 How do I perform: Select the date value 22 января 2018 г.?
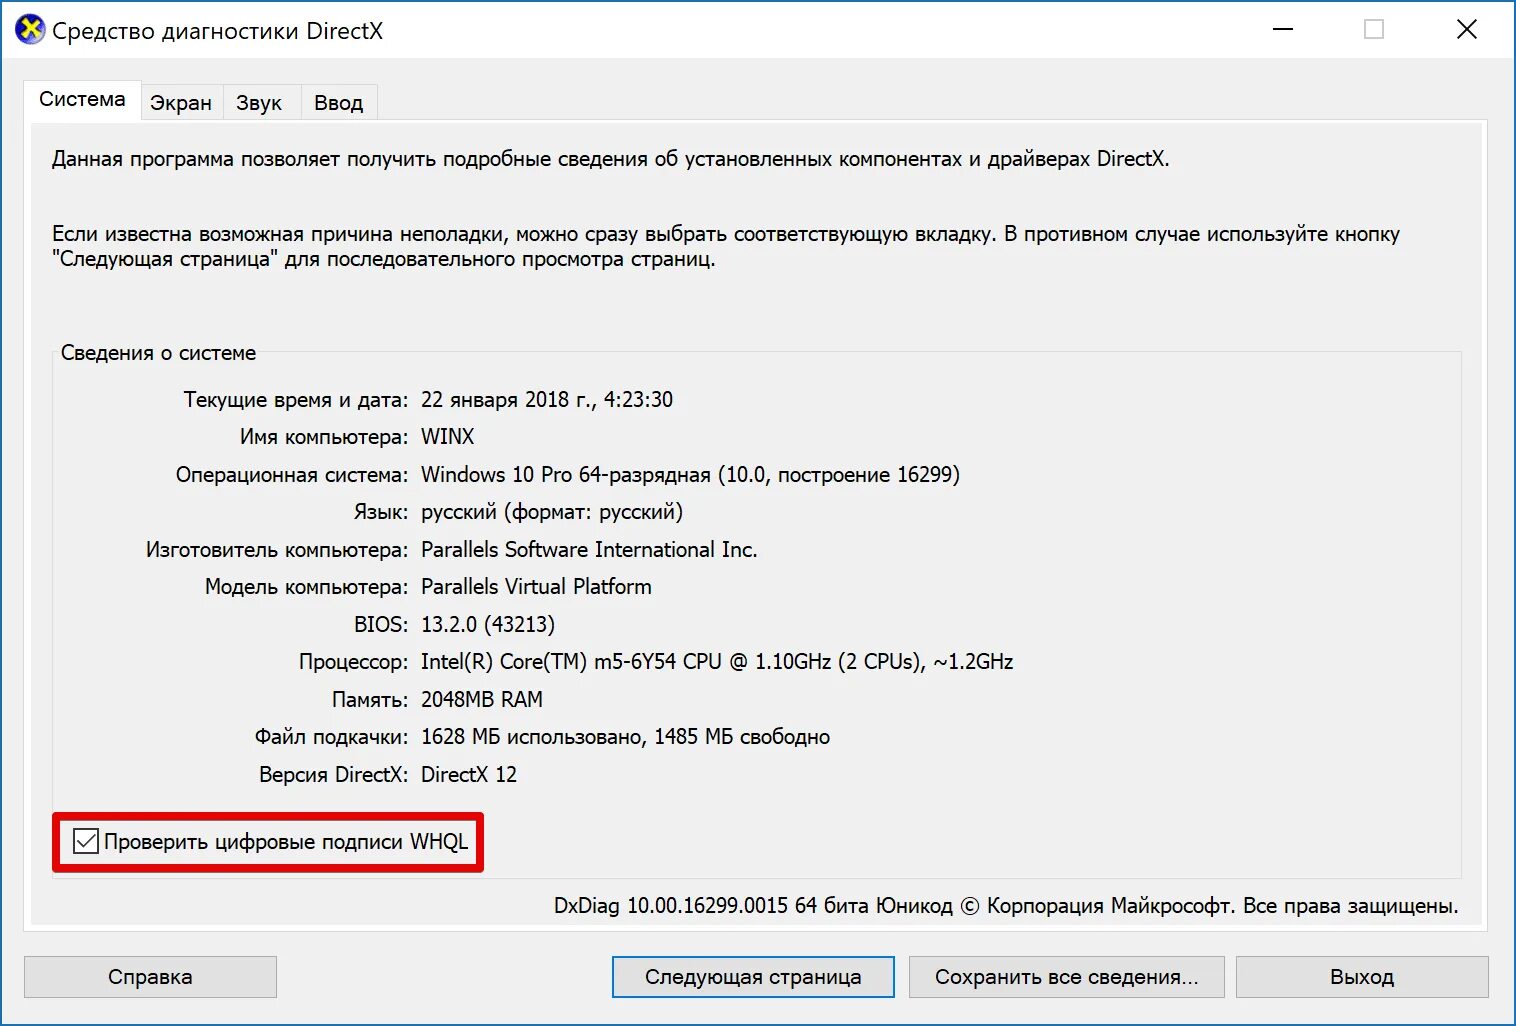tap(507, 400)
